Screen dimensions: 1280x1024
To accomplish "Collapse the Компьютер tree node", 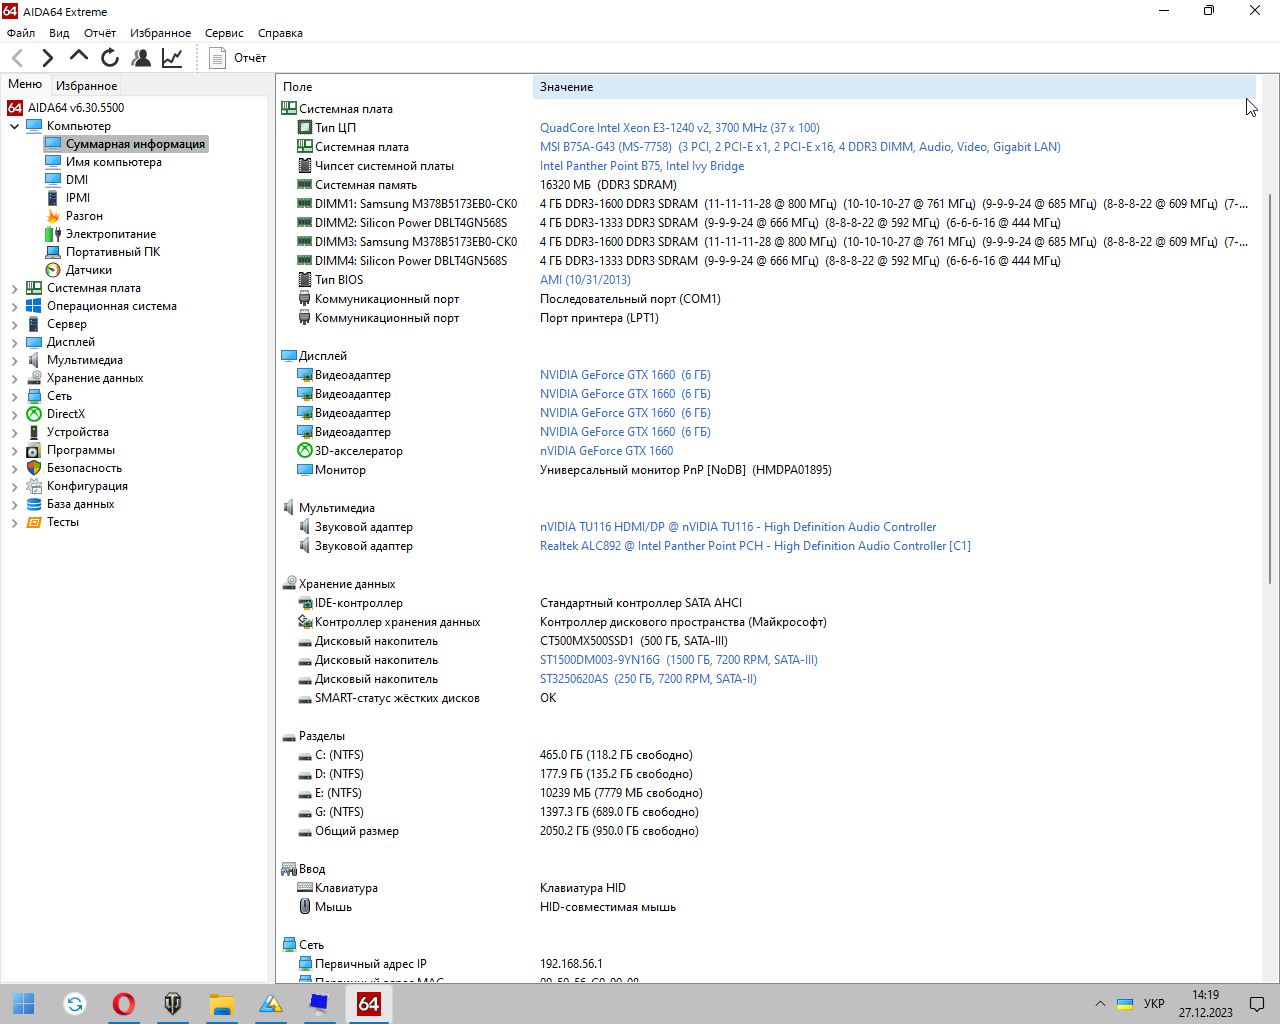I will tap(14, 126).
